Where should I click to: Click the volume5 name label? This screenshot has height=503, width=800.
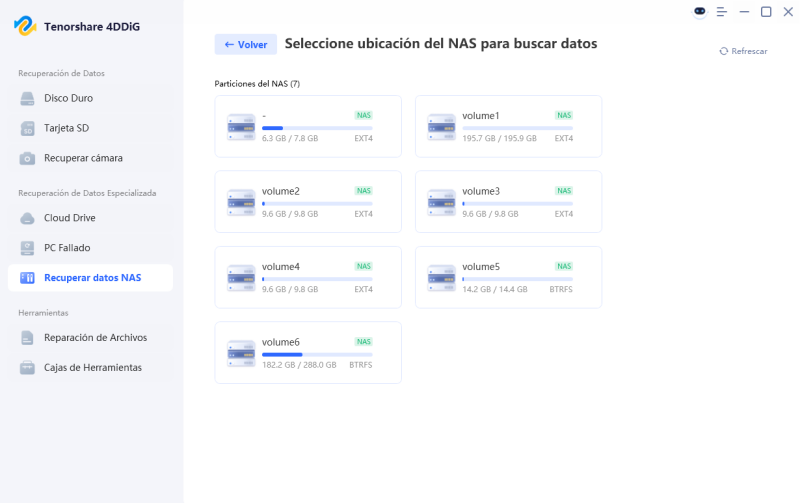(481, 267)
